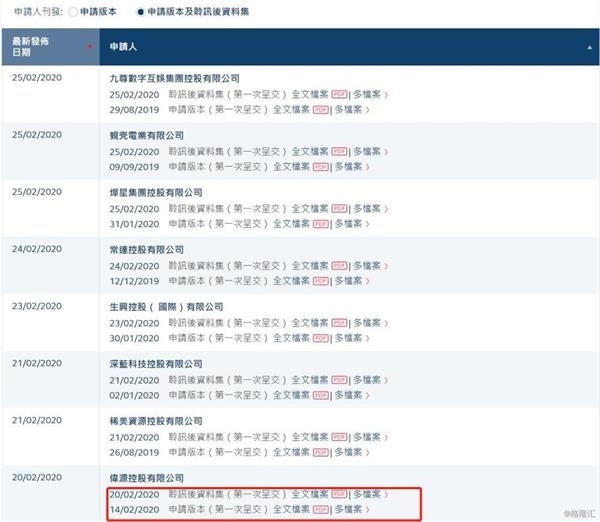600x522 pixels.
Task: Open PDF icon for 九尊數字互娛 29/08/2019 row
Action: [321, 110]
